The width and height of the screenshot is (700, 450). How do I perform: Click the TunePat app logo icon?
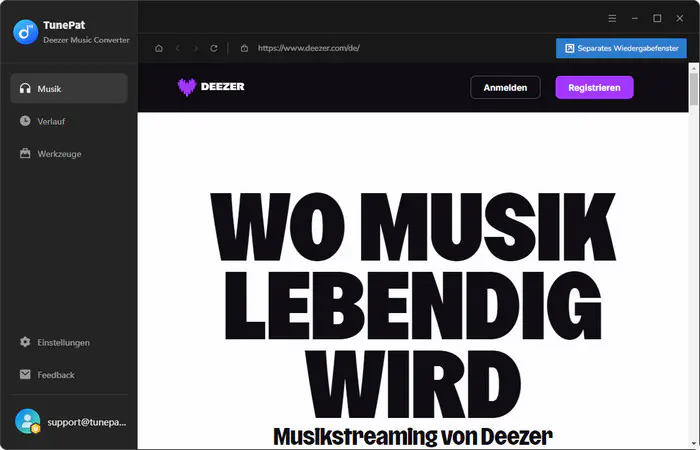pos(25,32)
